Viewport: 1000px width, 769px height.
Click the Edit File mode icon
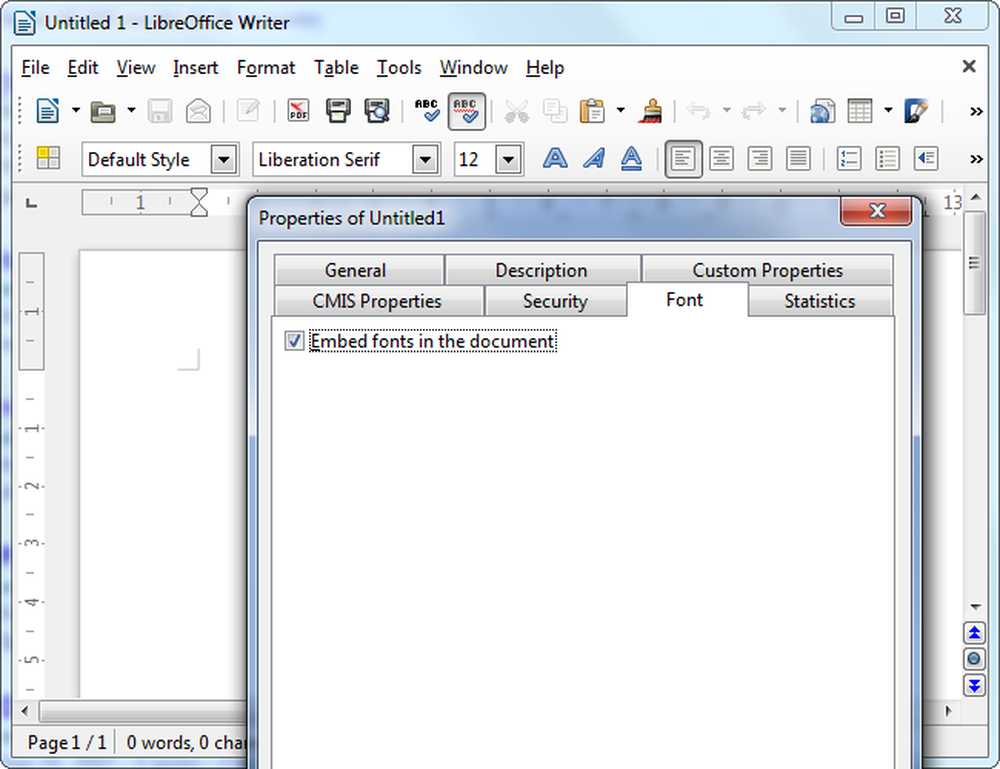pos(248,110)
